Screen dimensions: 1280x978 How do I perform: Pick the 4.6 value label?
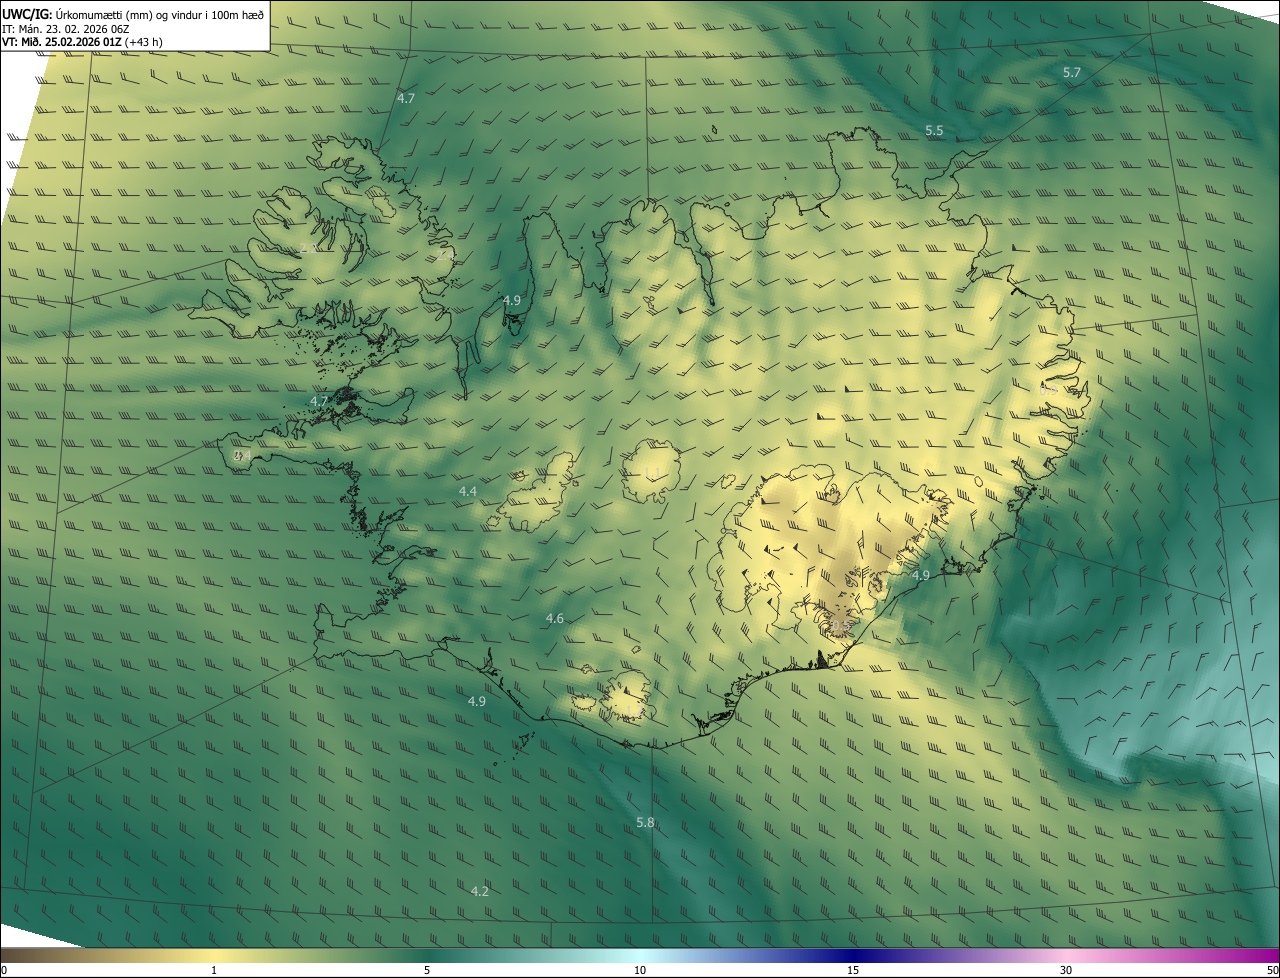[554, 618]
